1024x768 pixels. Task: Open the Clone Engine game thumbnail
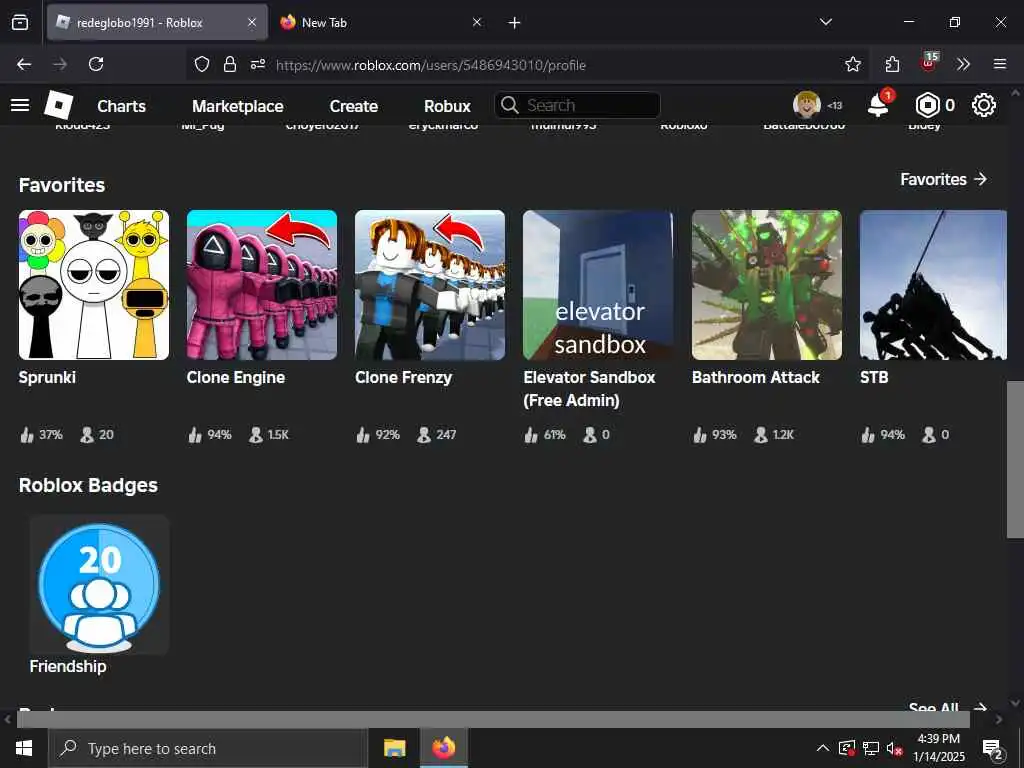pyautogui.click(x=262, y=285)
